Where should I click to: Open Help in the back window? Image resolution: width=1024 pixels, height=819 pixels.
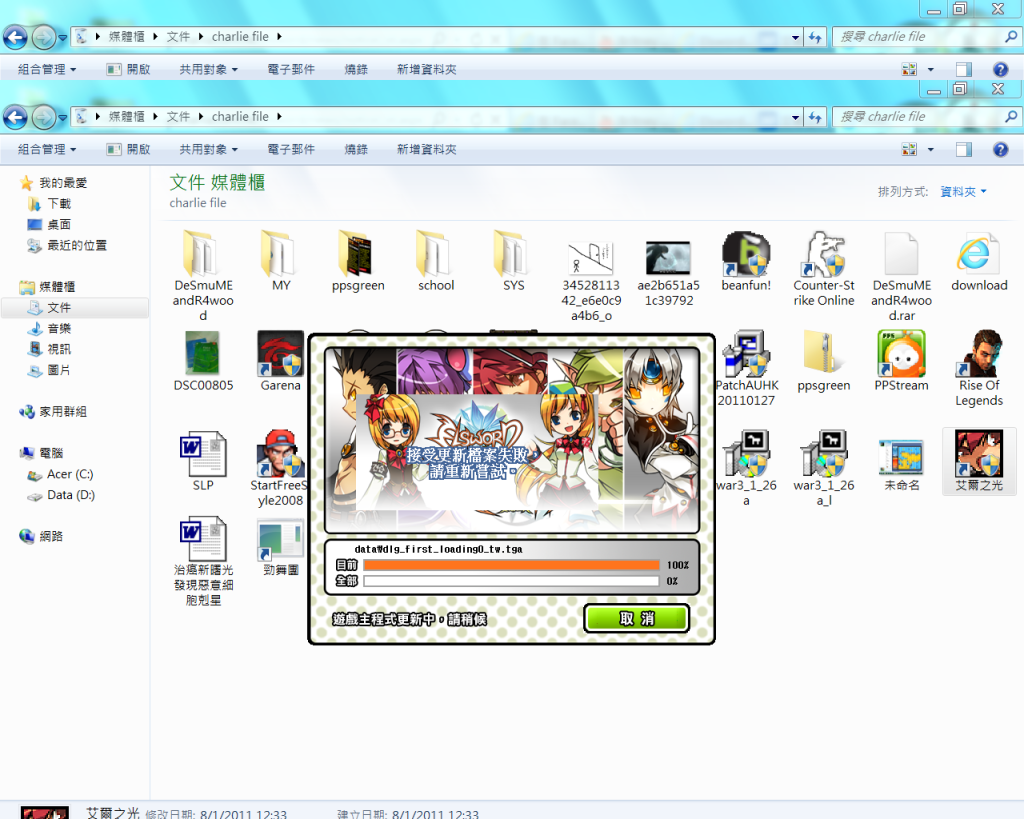click(1000, 69)
